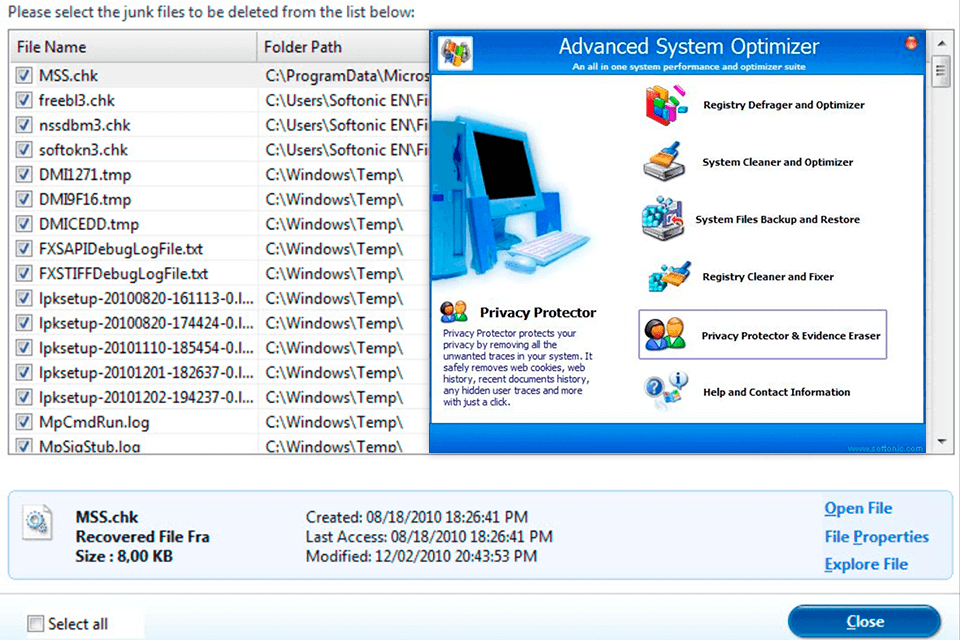Uncheck the lpksetup-20100820-161113 checkbox
This screenshot has width=960, height=640.
pyautogui.click(x=24, y=298)
